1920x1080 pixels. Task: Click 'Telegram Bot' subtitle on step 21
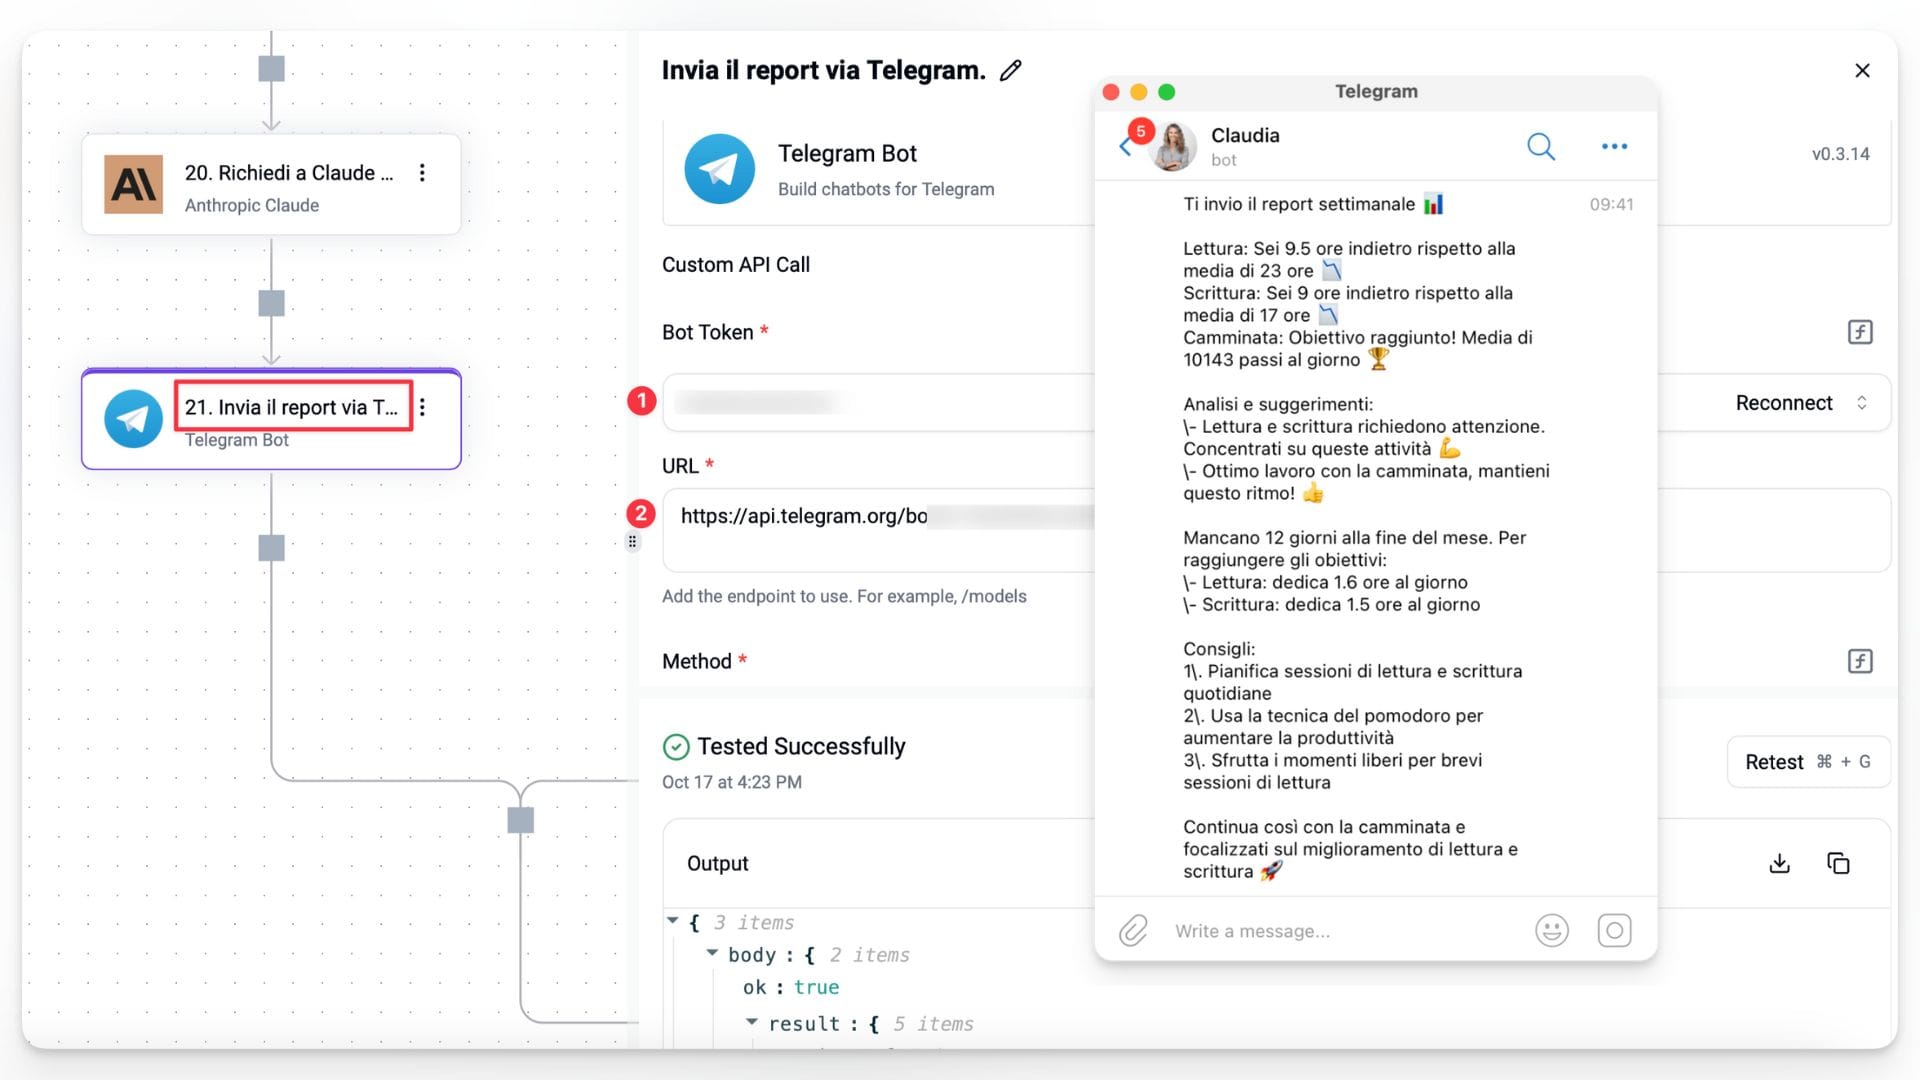click(x=237, y=440)
